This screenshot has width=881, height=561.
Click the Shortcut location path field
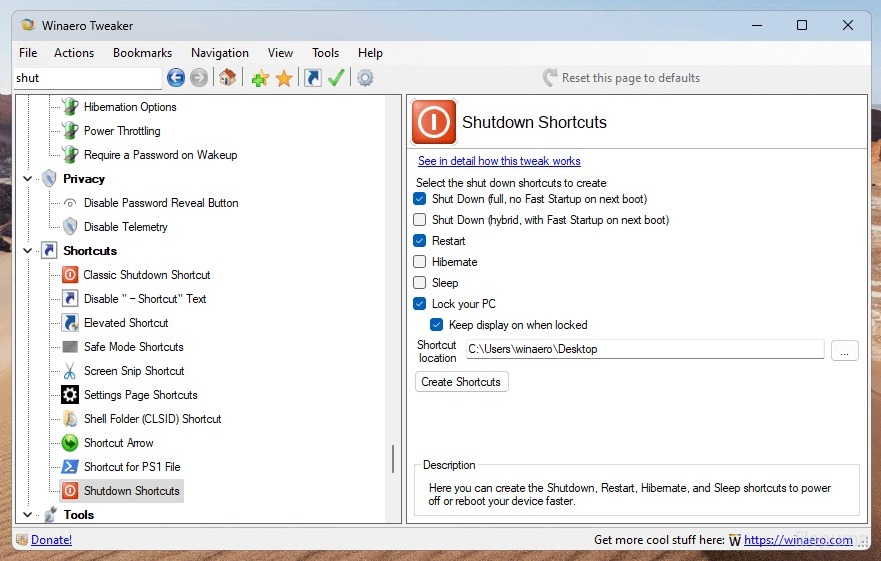(x=644, y=350)
